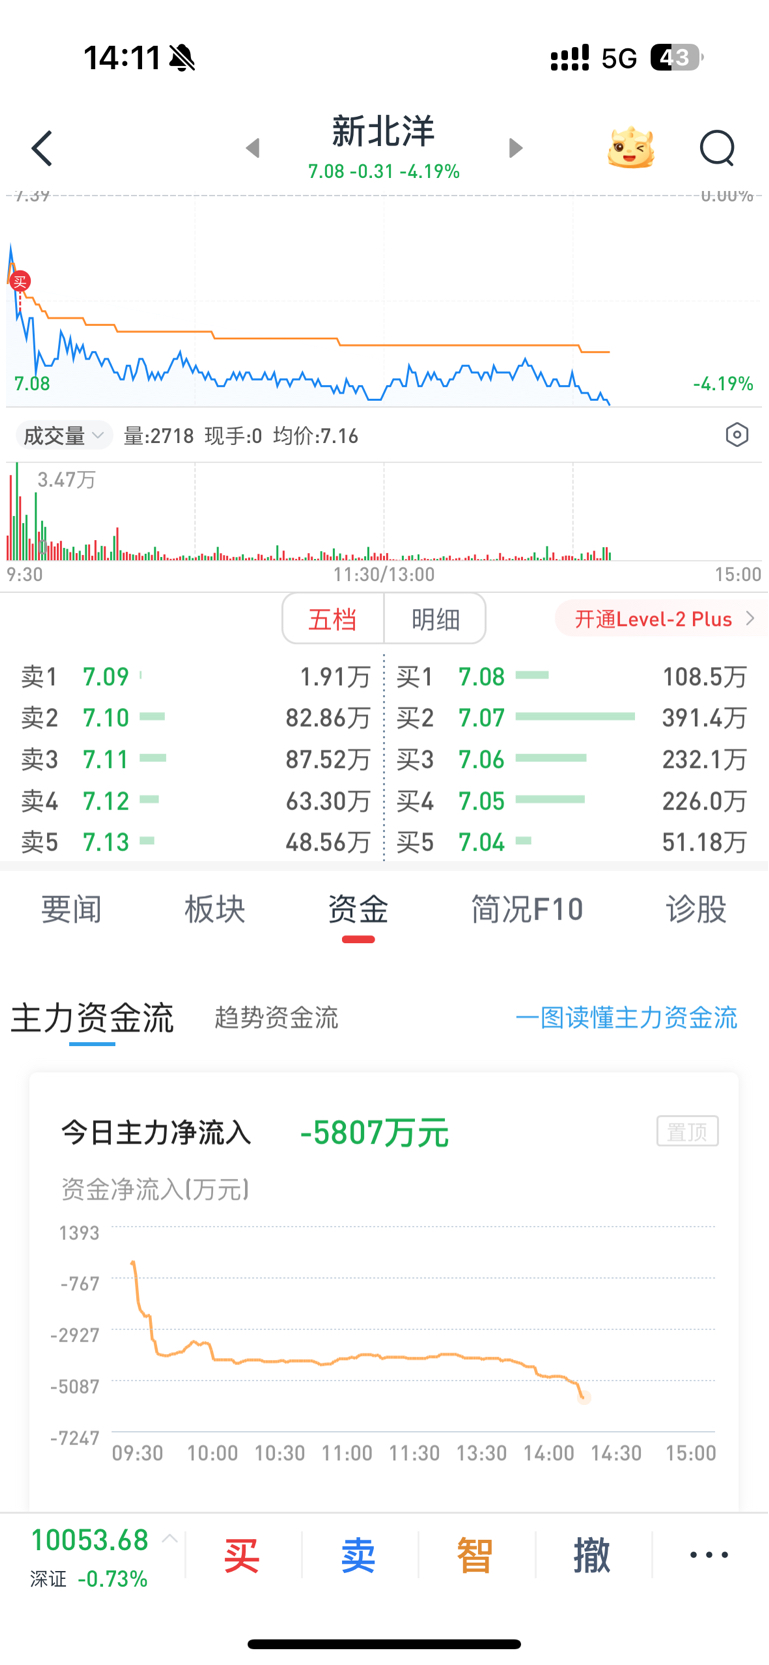This screenshot has width=769, height=1665.
Task: Tap the 新北洋 stock title
Action: coord(383,131)
